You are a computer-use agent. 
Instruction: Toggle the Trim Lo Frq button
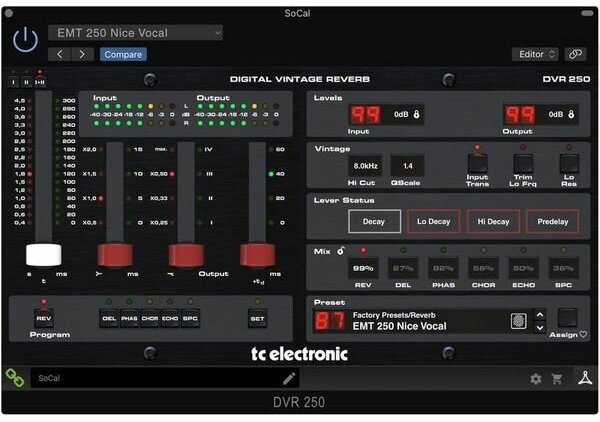(x=523, y=163)
